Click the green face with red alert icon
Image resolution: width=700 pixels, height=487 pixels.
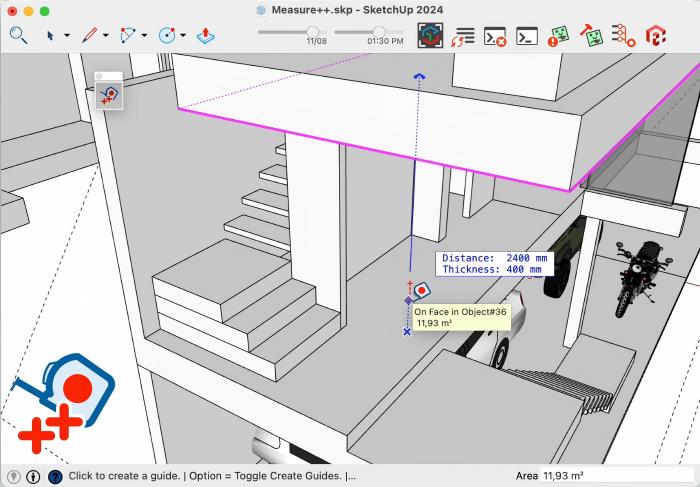point(558,36)
